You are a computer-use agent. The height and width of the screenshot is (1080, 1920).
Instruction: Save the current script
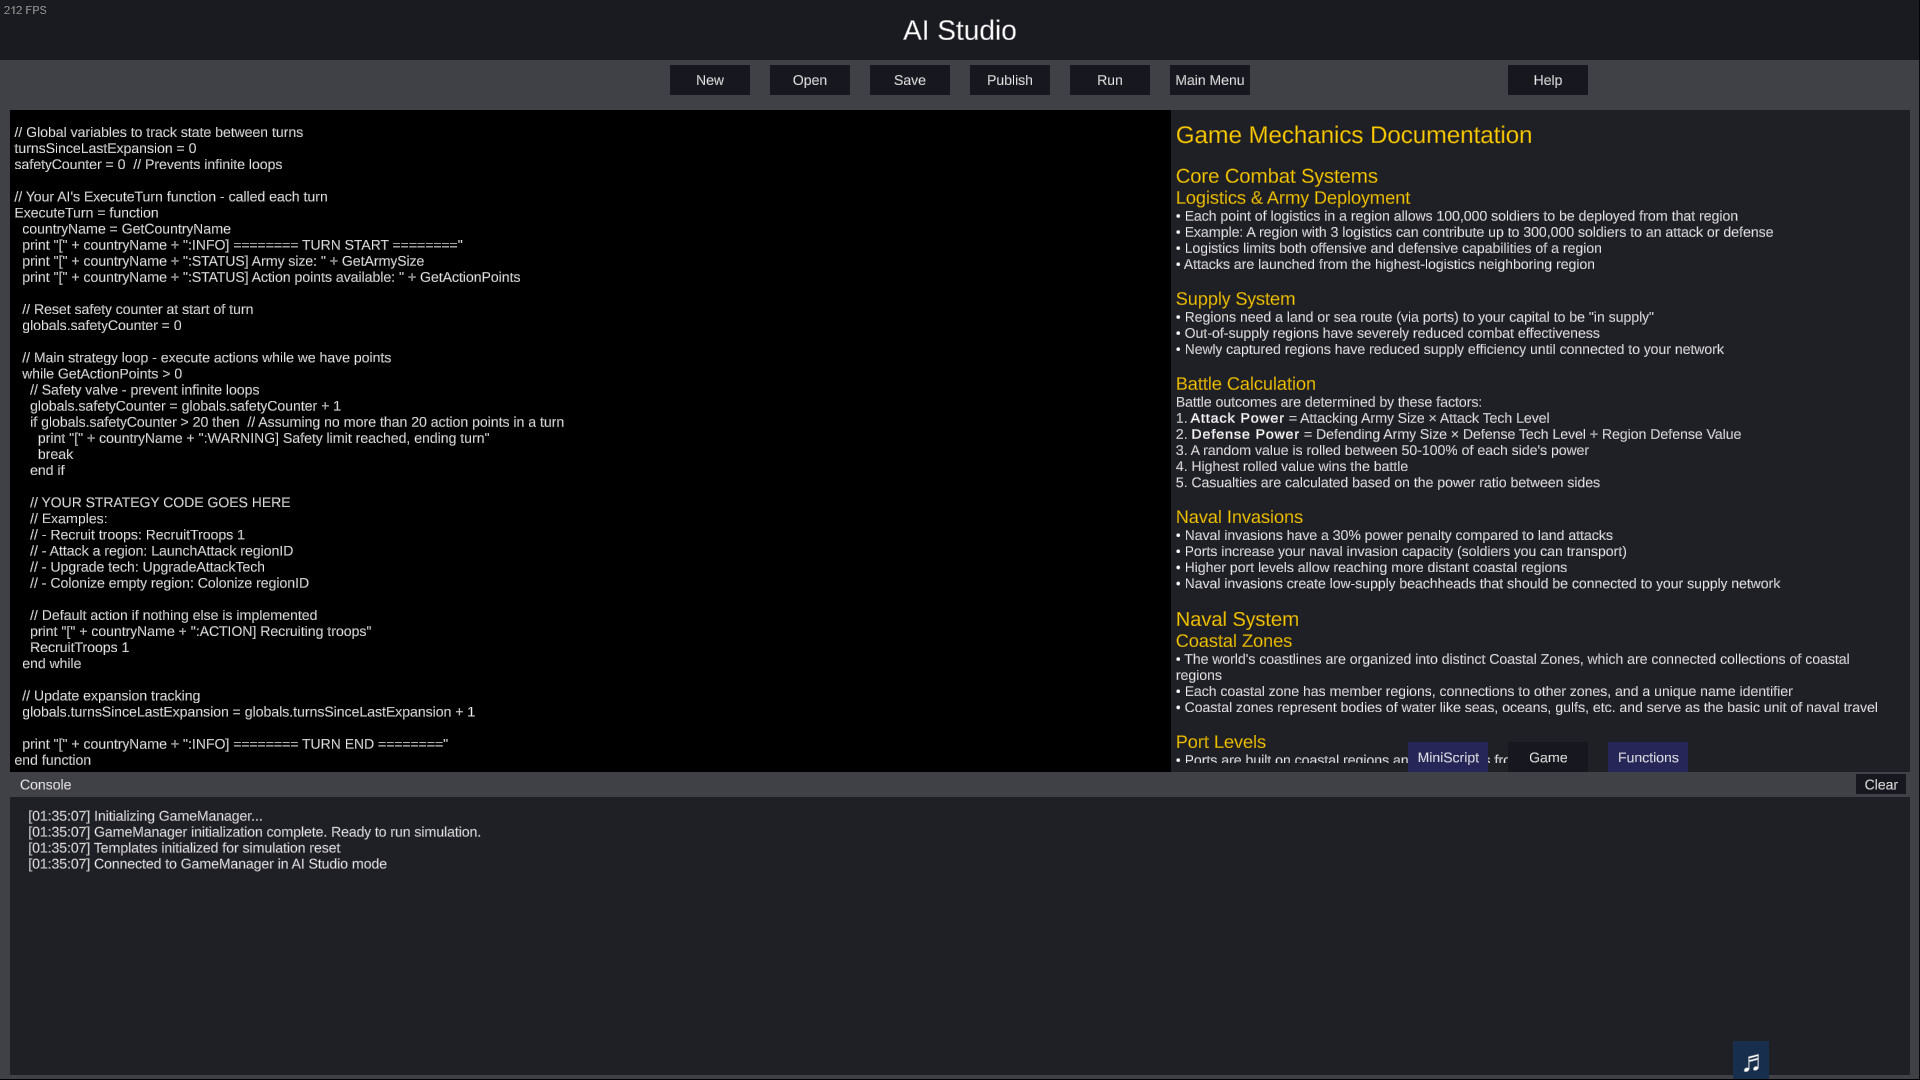coord(909,80)
